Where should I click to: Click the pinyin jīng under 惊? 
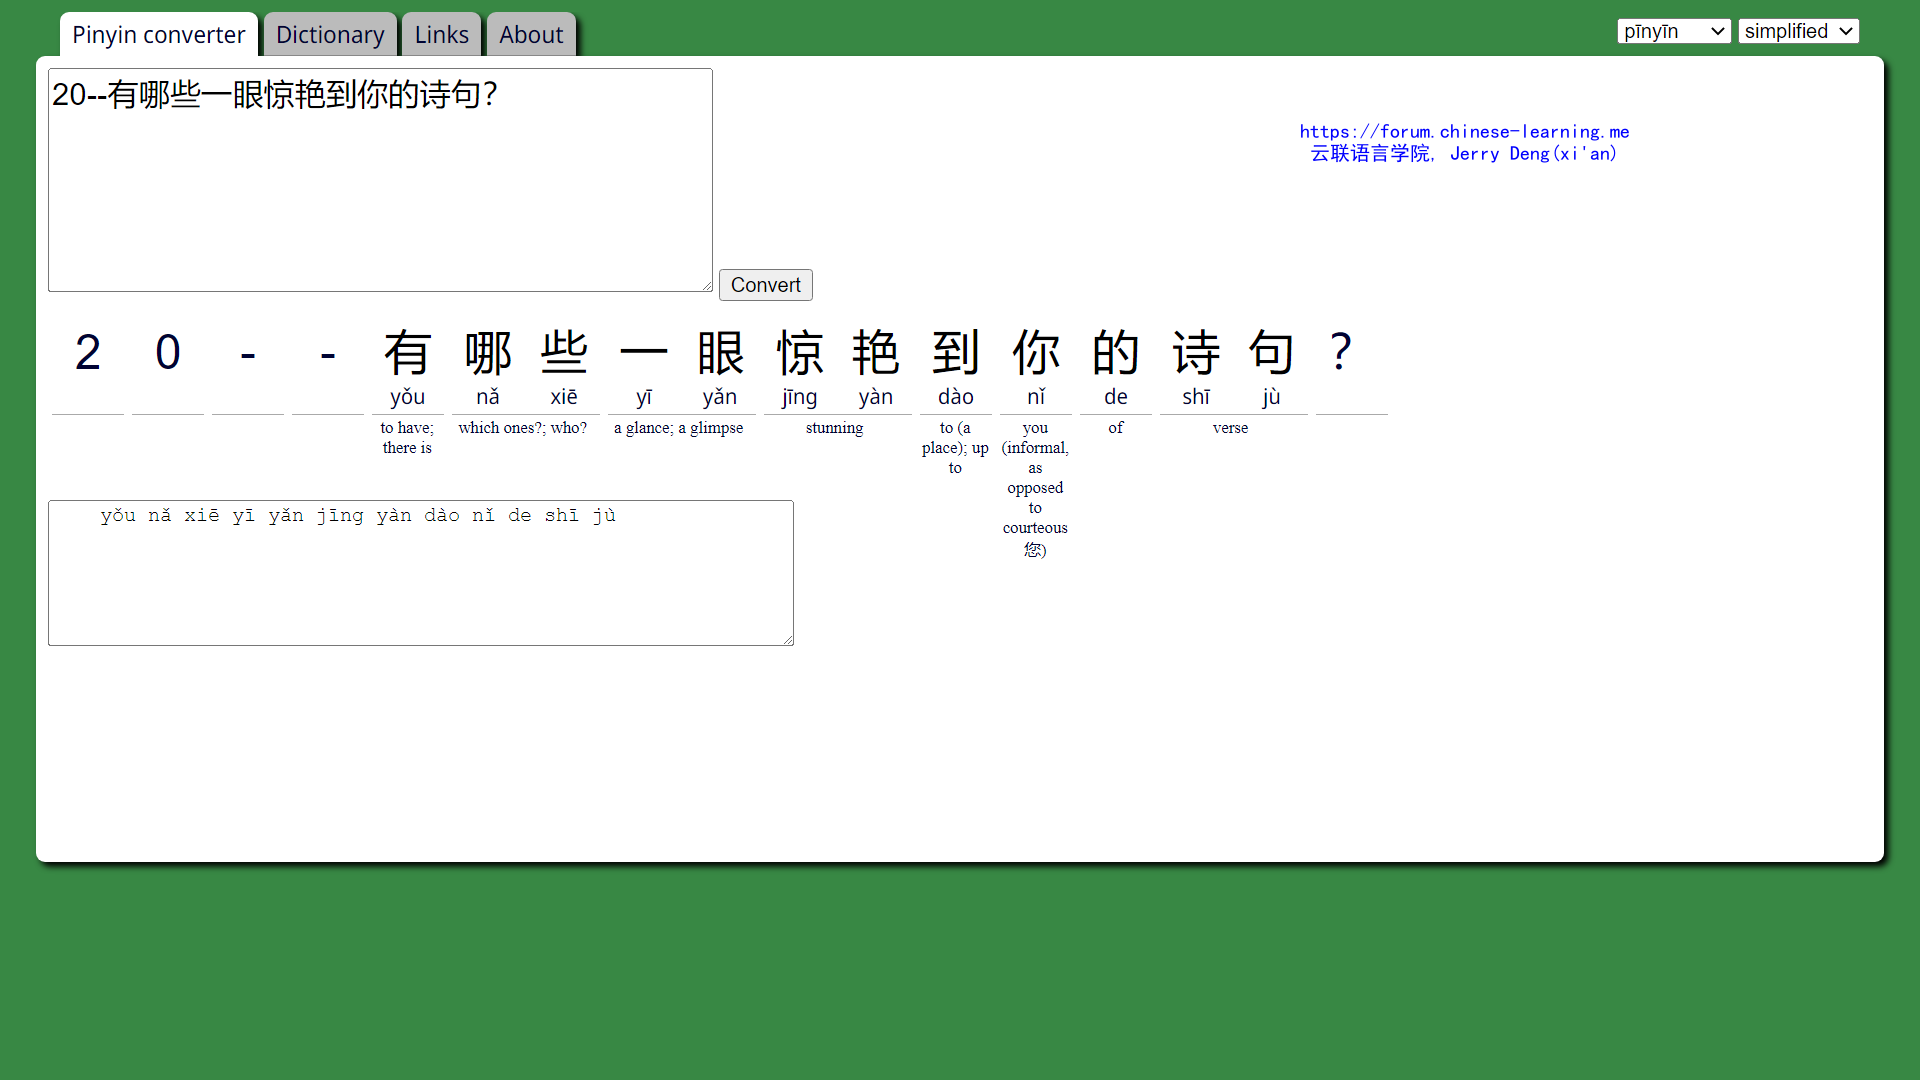coord(800,397)
